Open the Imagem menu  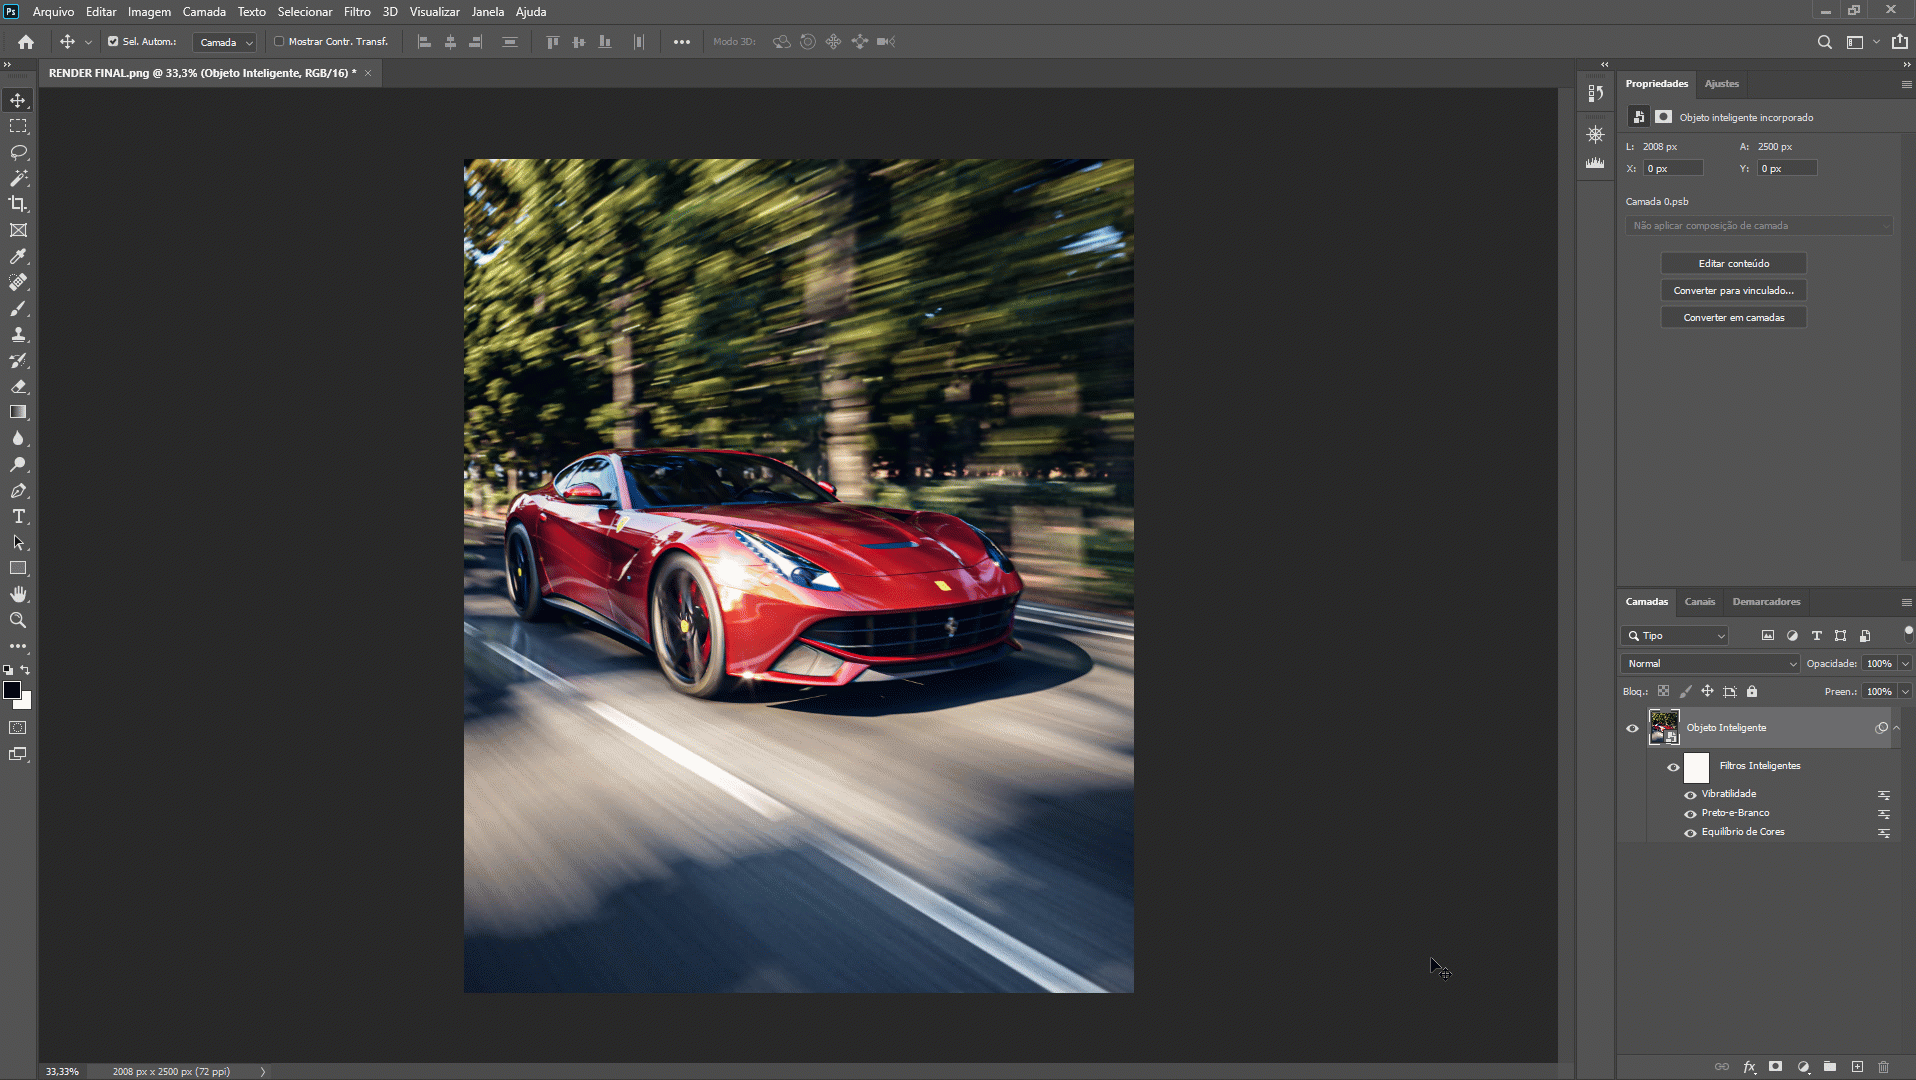tap(149, 12)
